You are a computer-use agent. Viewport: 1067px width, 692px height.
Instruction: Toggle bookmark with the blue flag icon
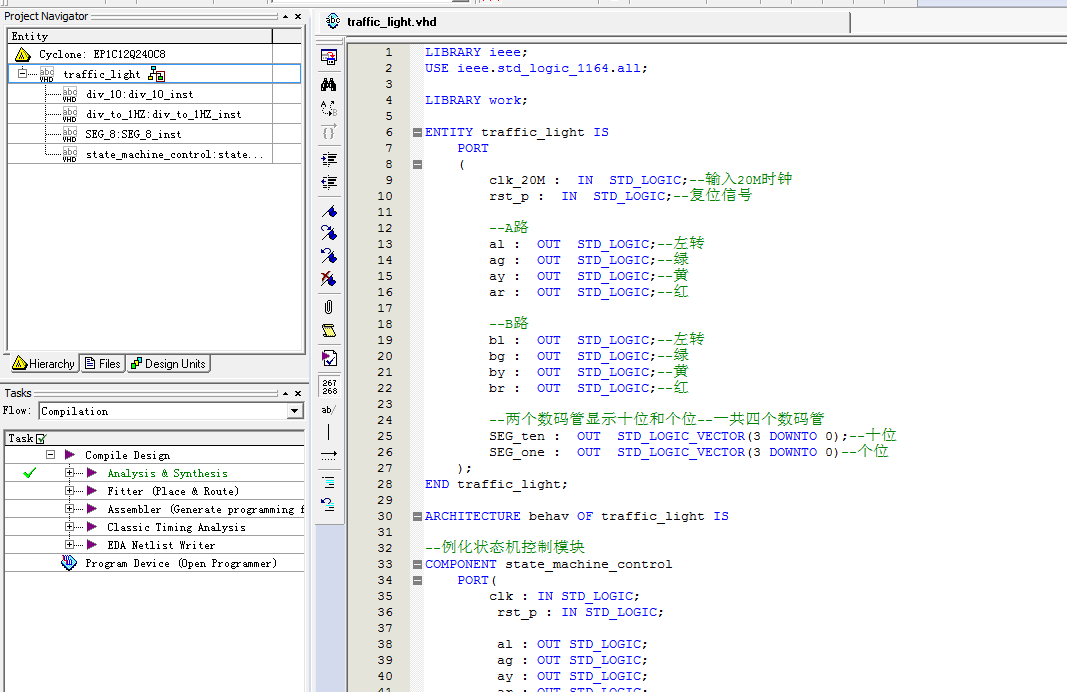328,211
